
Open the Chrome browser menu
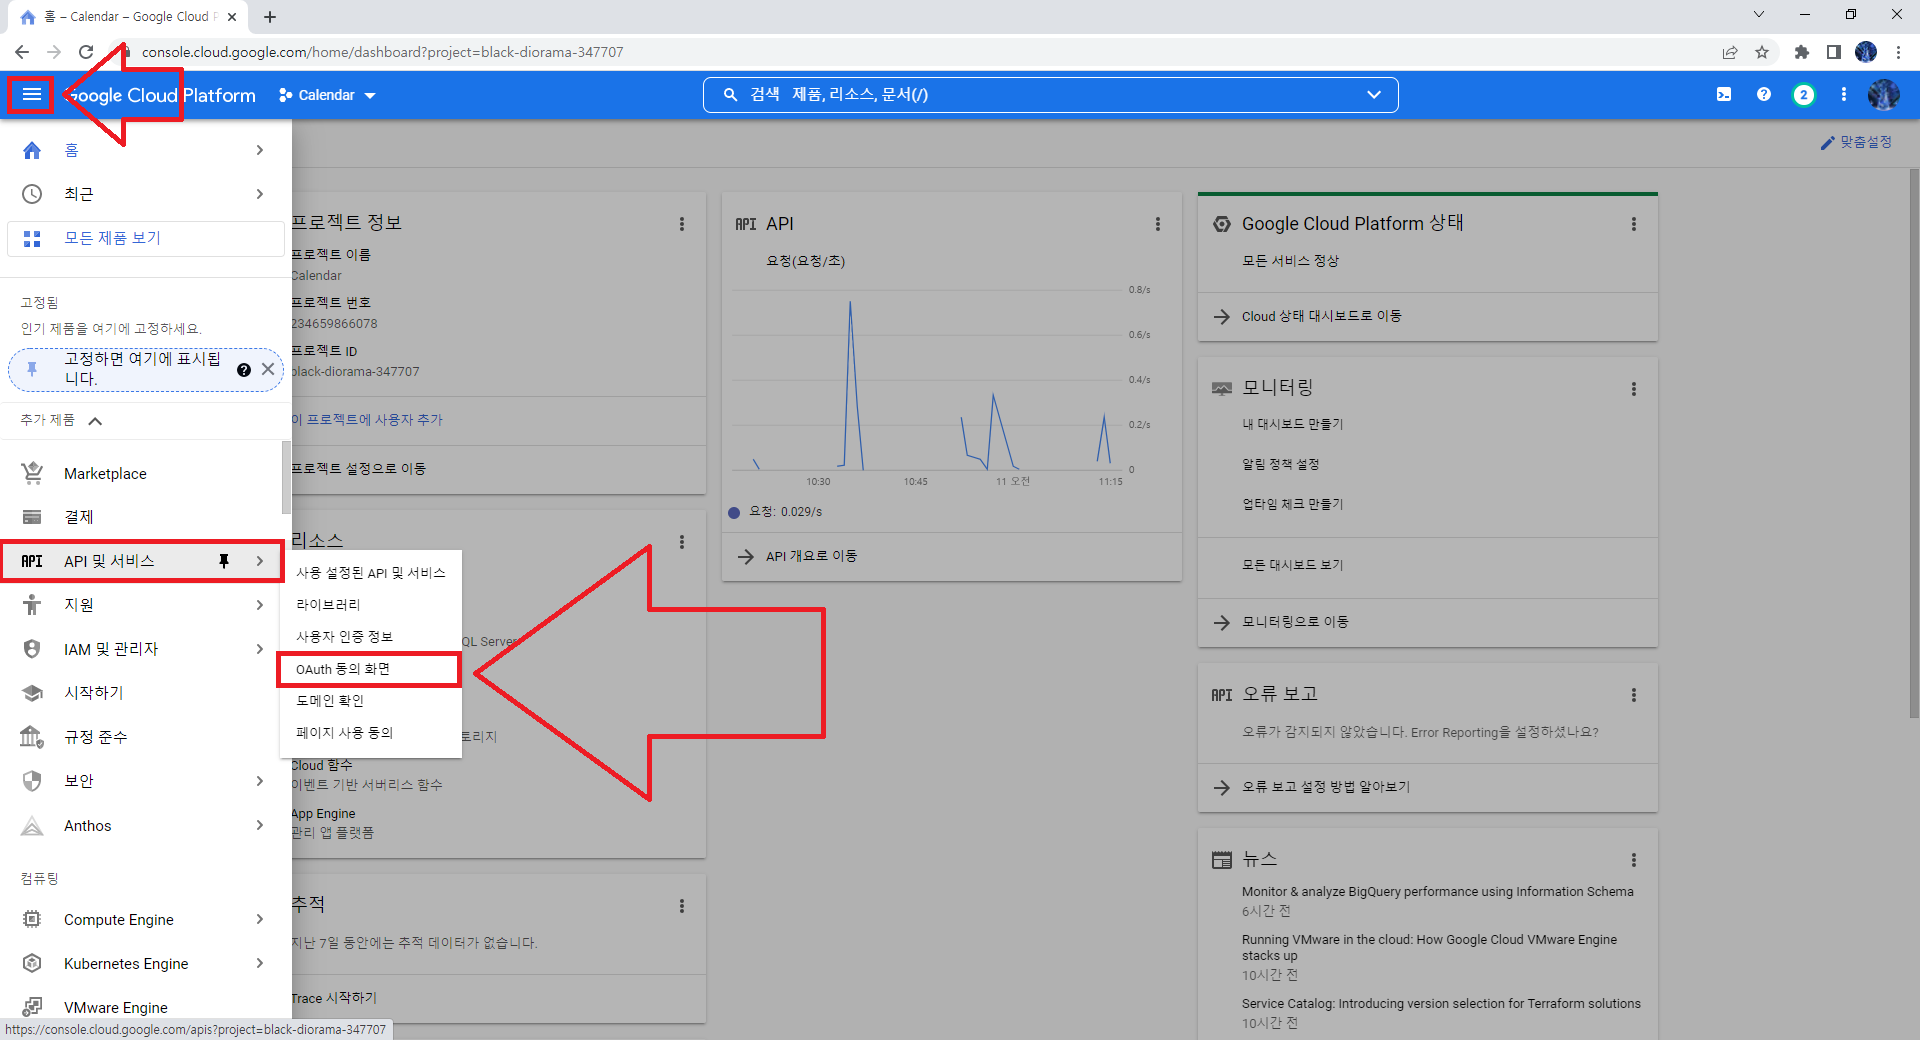pos(1898,52)
